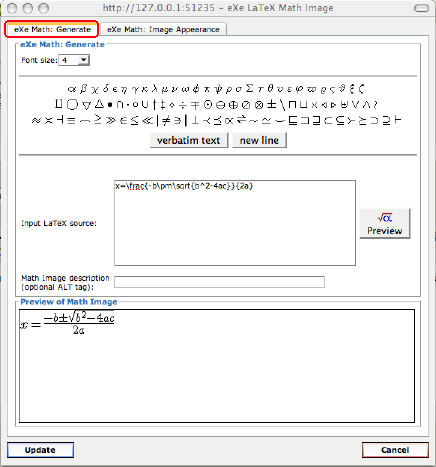Insert the equilibrium arrows ⇌ symbol

click(241, 120)
